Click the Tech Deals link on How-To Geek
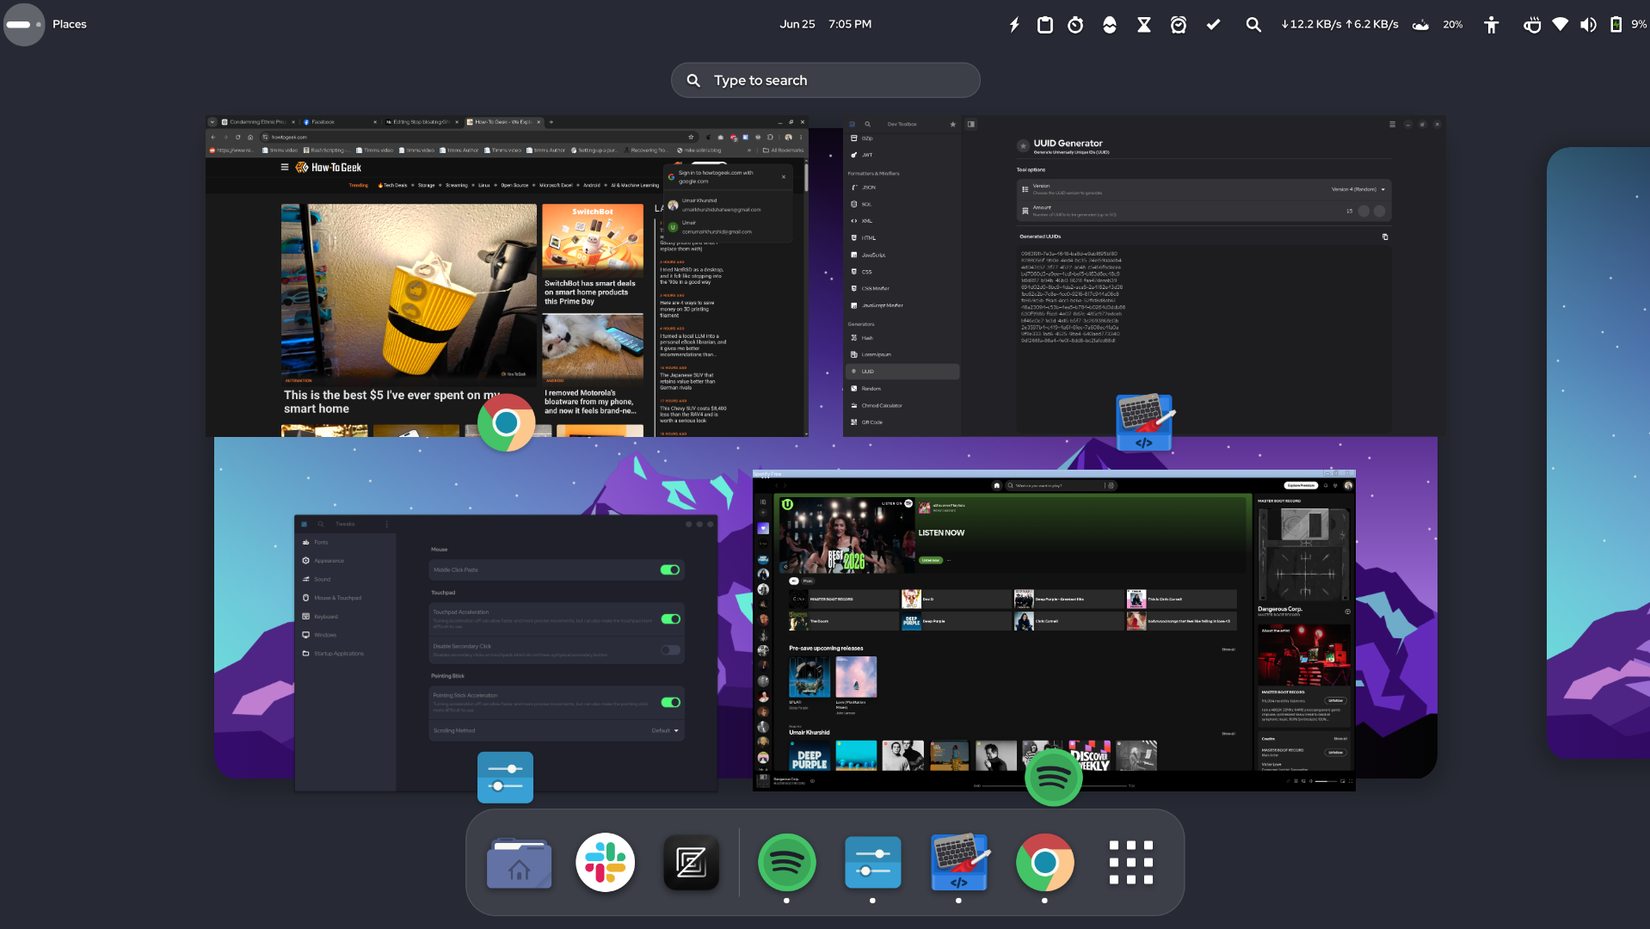 393,185
